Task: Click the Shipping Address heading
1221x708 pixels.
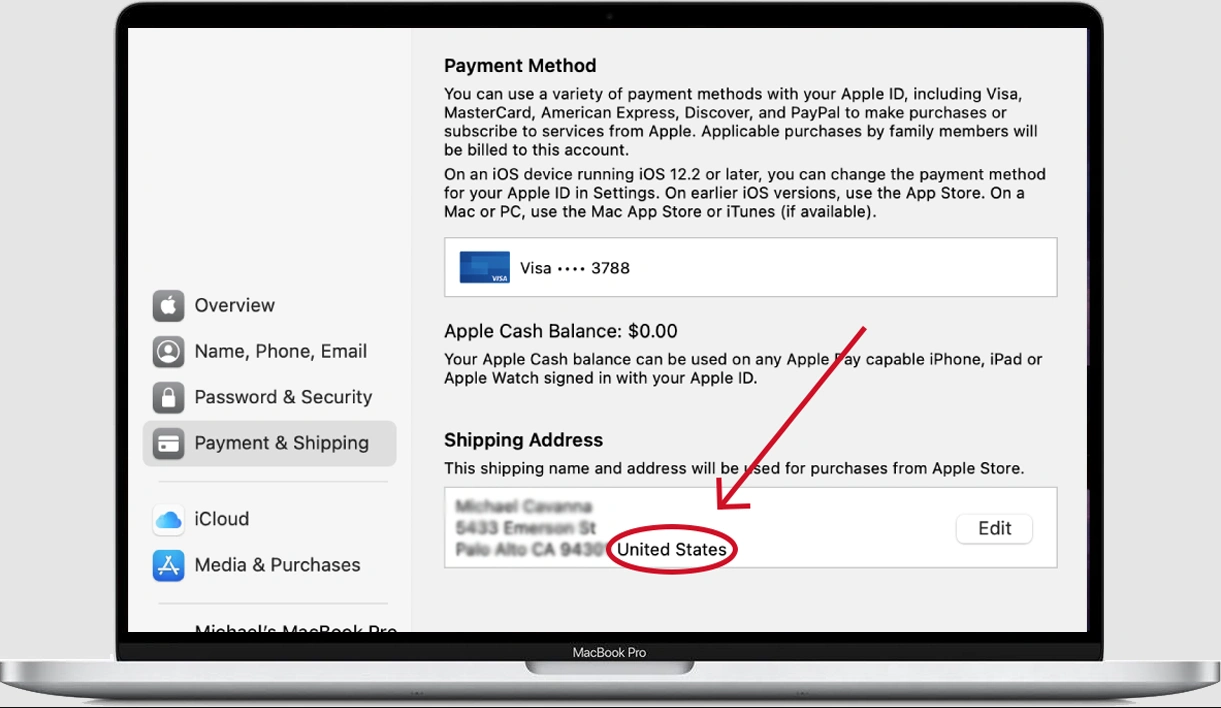Action: (523, 440)
